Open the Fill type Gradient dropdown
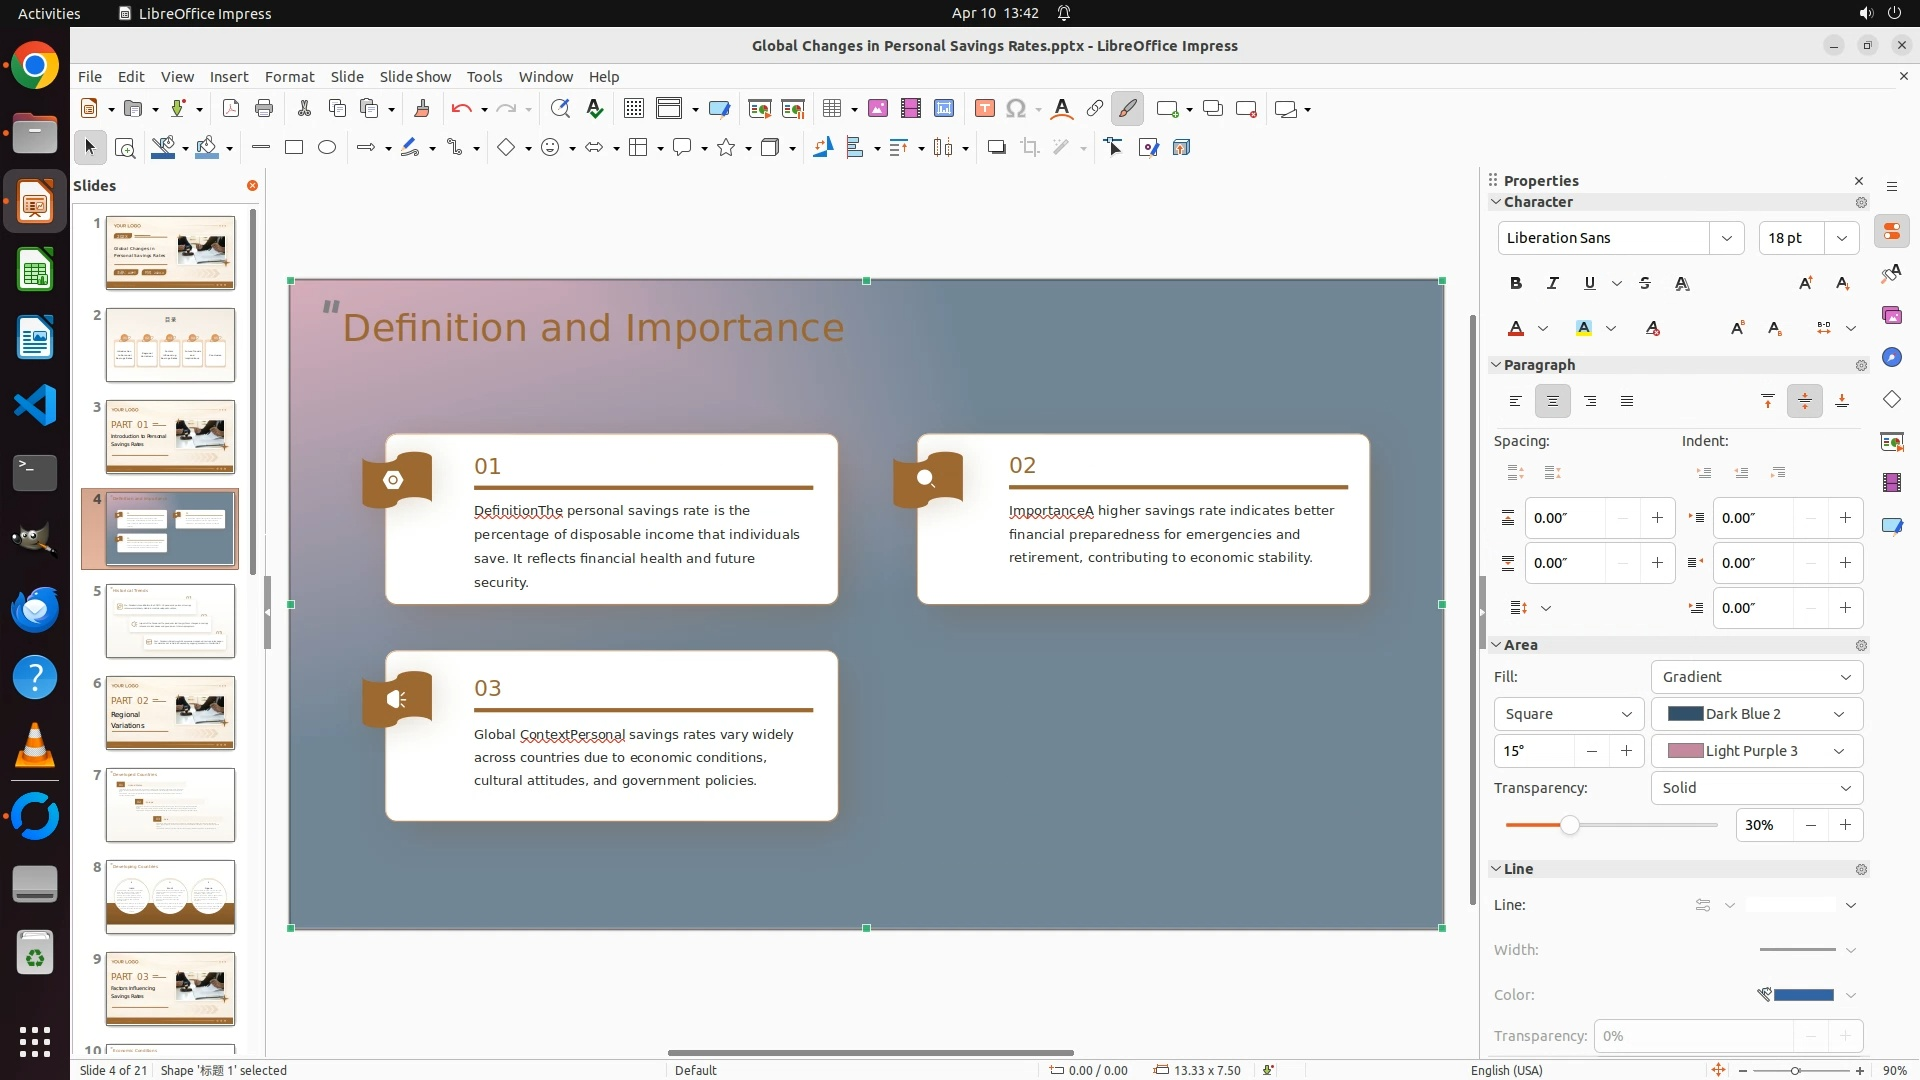Image resolution: width=1920 pixels, height=1080 pixels. click(x=1756, y=677)
